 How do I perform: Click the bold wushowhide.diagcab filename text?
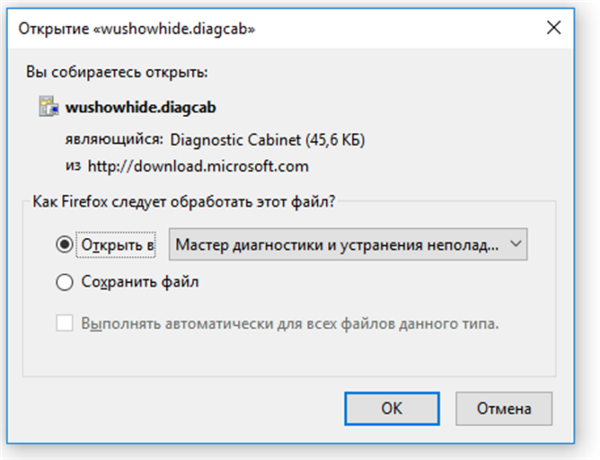point(140,108)
